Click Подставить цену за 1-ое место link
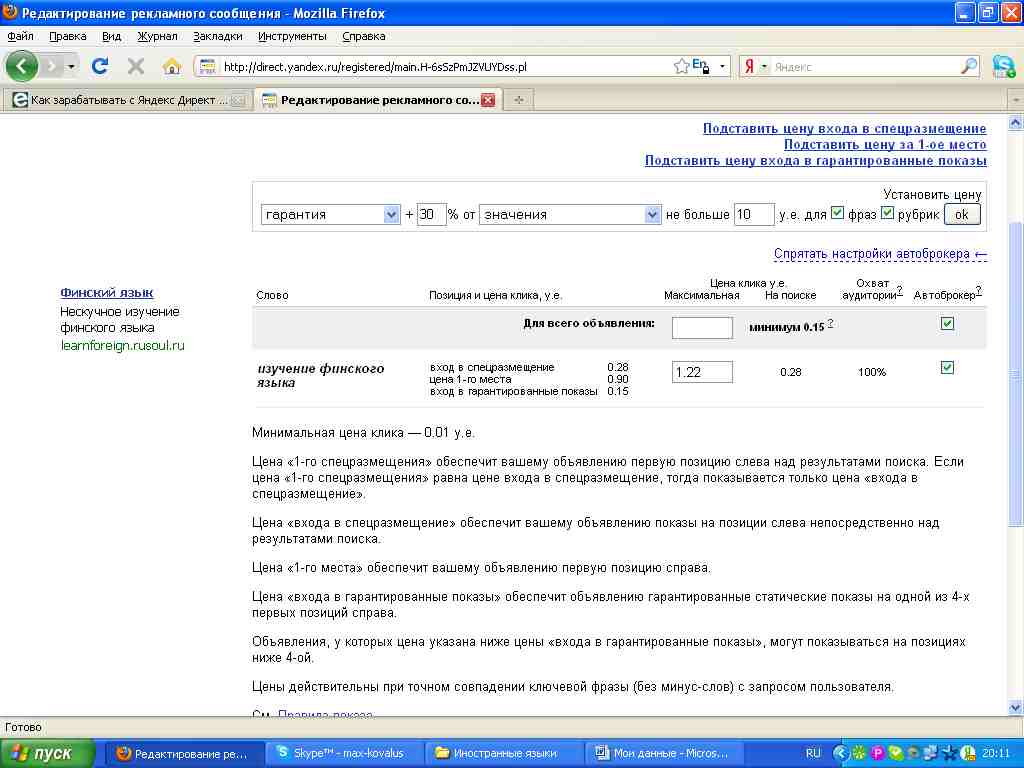Viewport: 1024px width, 768px height. (x=885, y=144)
